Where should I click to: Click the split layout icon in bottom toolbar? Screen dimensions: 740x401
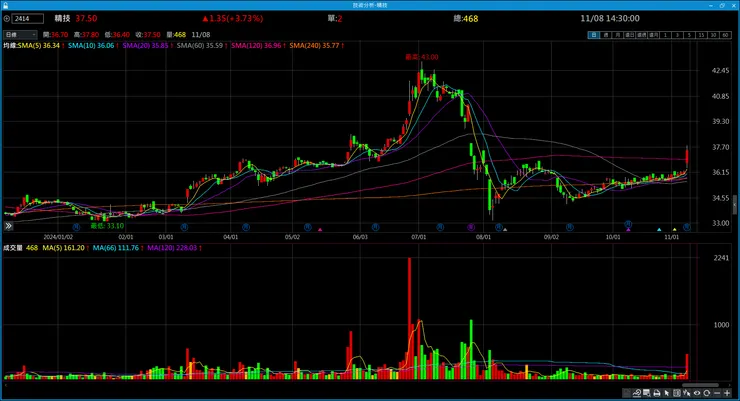[x=677, y=393]
